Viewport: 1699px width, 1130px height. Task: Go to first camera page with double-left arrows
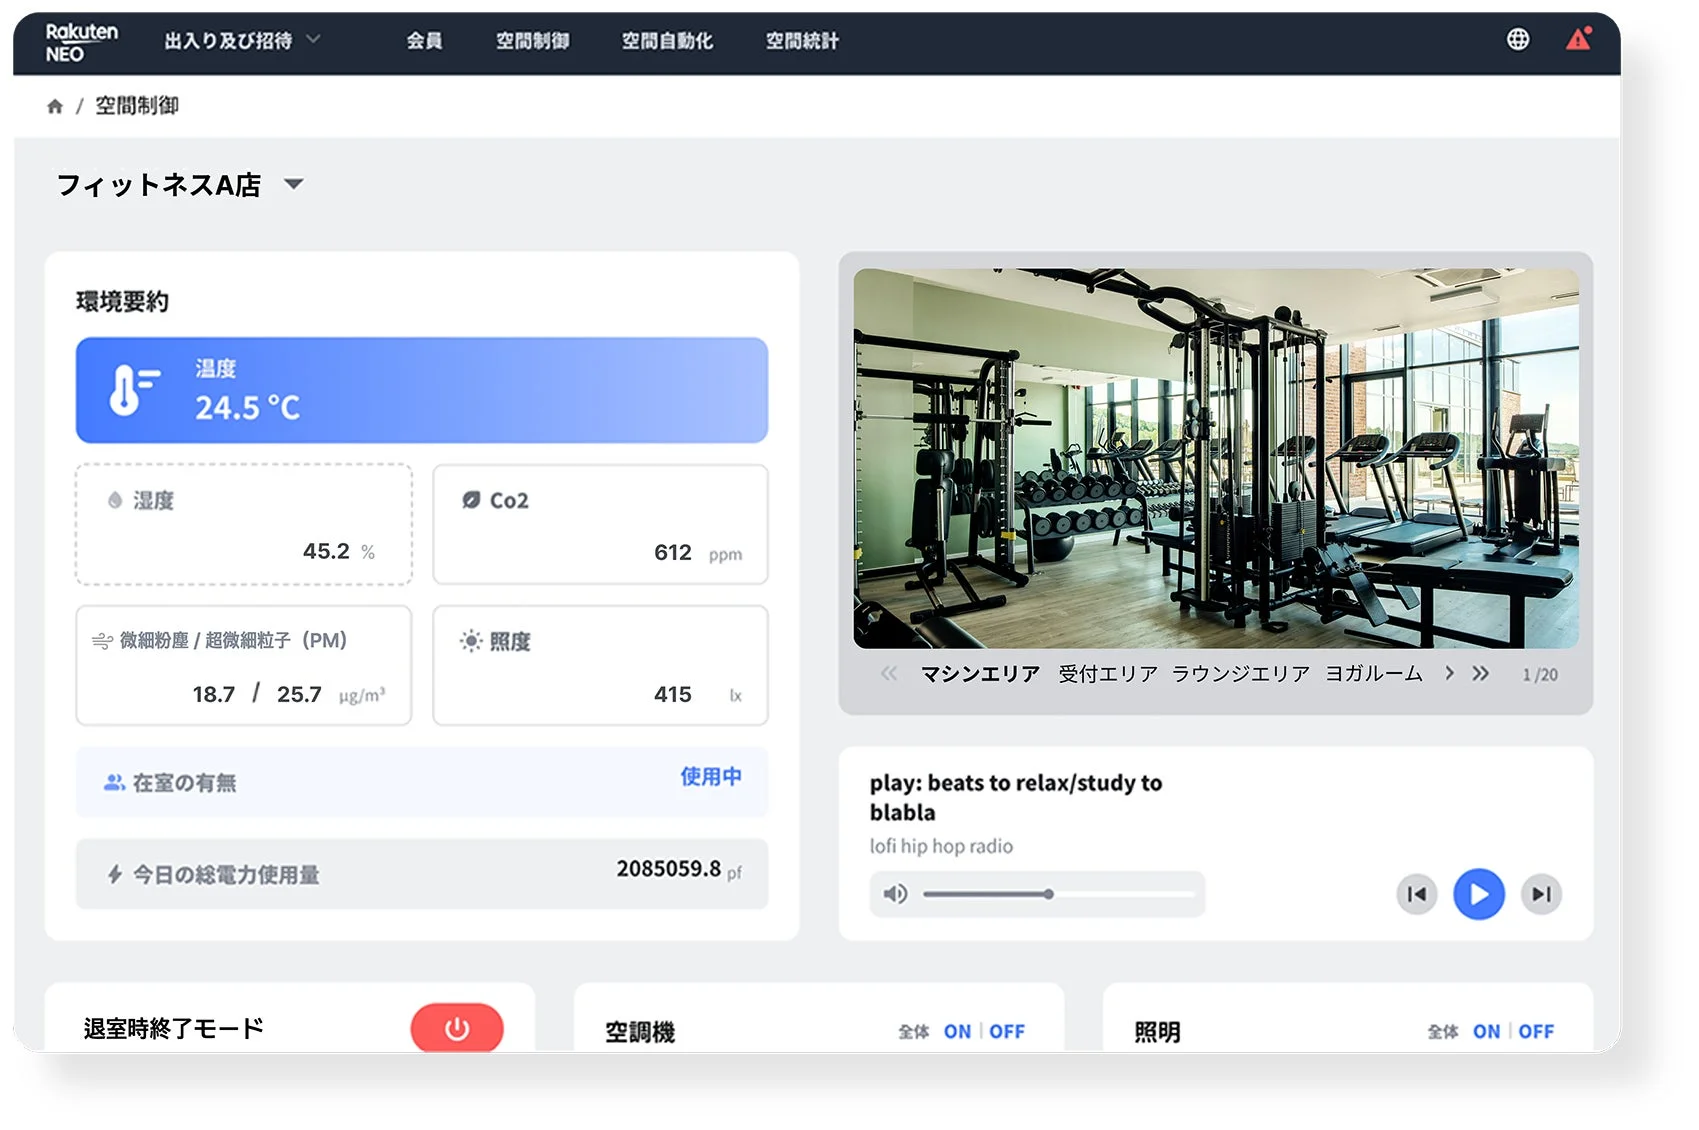pos(889,673)
